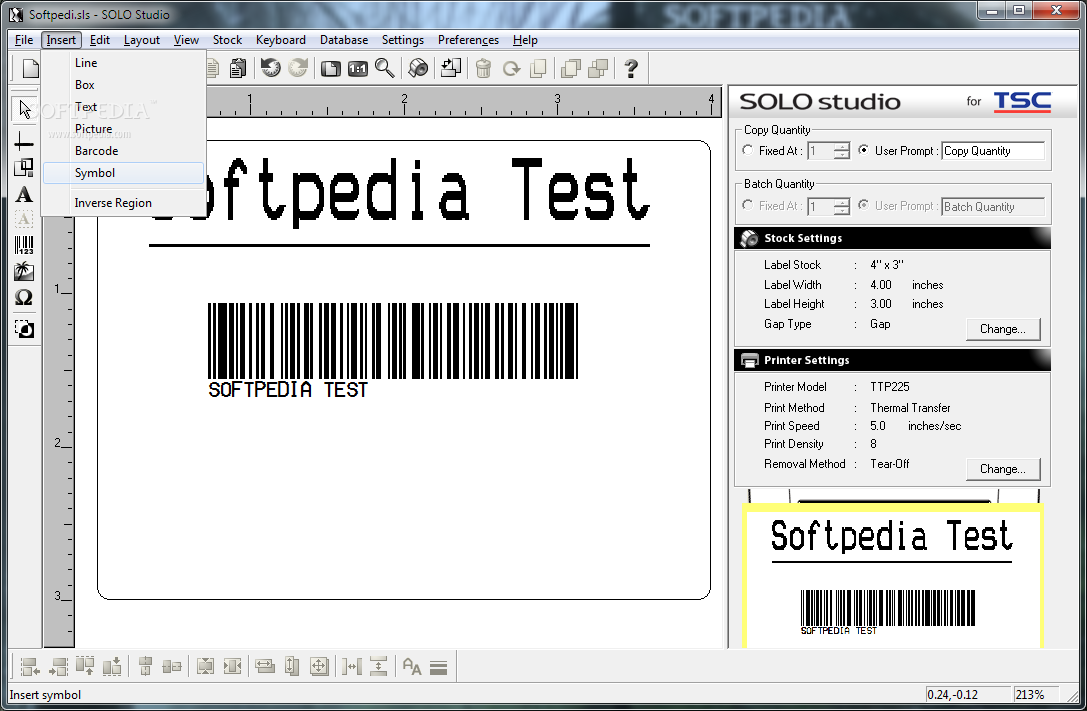Click the 213% zoom status field

tap(1038, 694)
